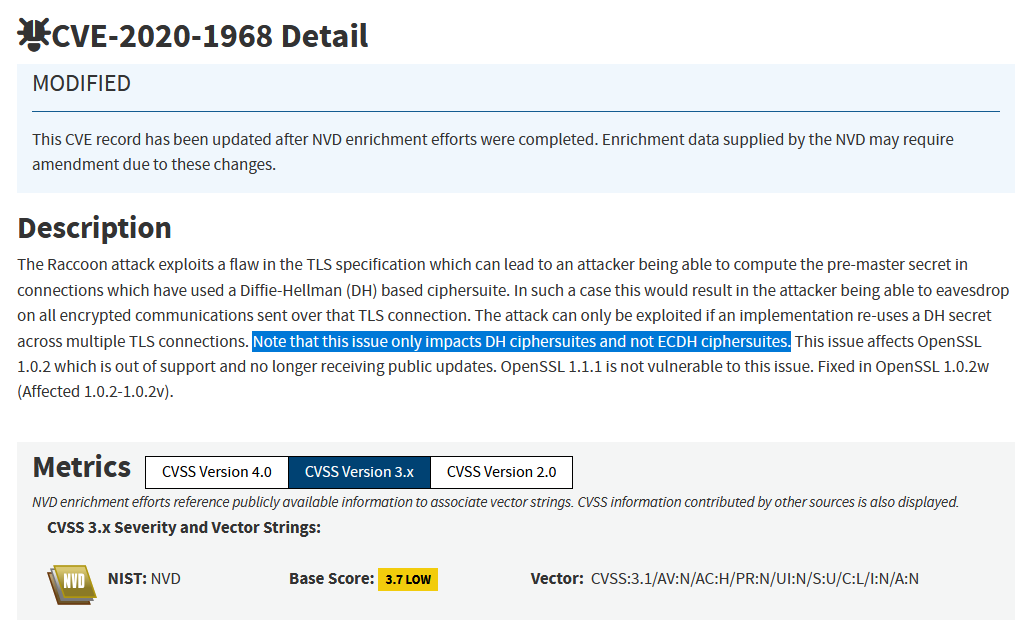
Task: Click the 3.7 LOW base score badge
Action: point(407,579)
